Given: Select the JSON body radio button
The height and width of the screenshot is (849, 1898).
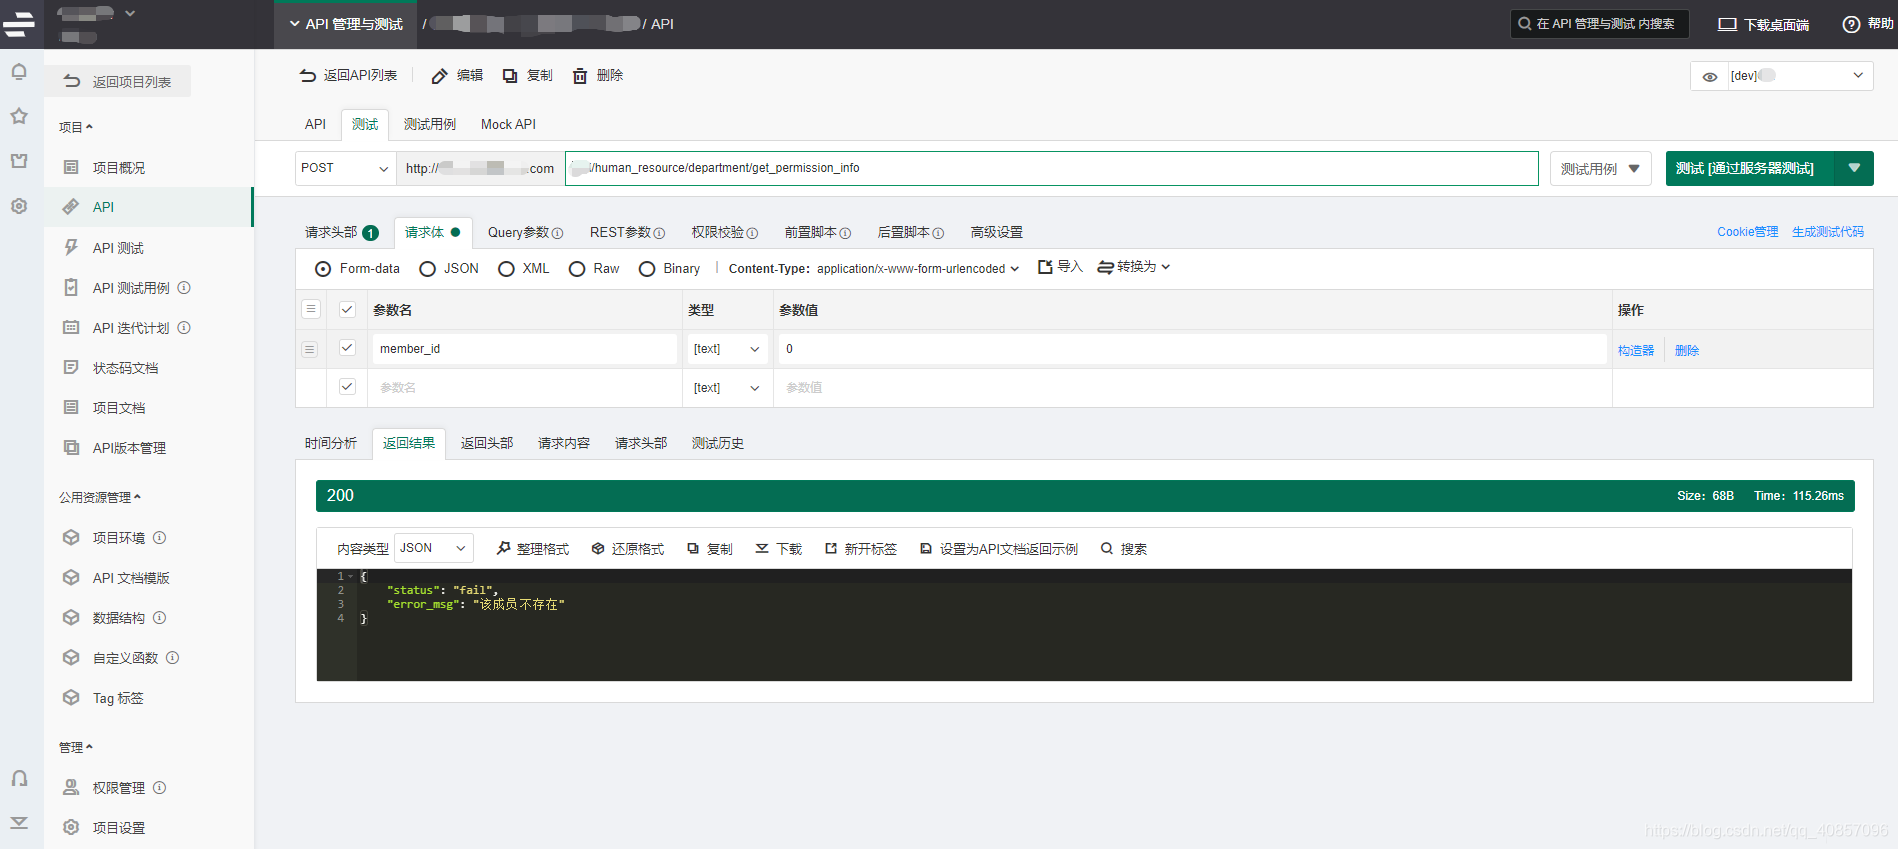Looking at the screenshot, I should [x=427, y=269].
